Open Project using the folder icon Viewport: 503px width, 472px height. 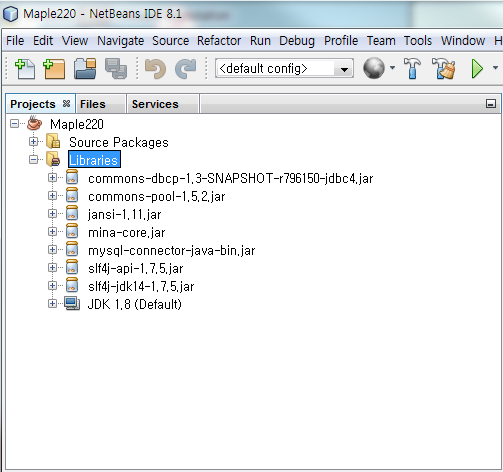[85, 69]
